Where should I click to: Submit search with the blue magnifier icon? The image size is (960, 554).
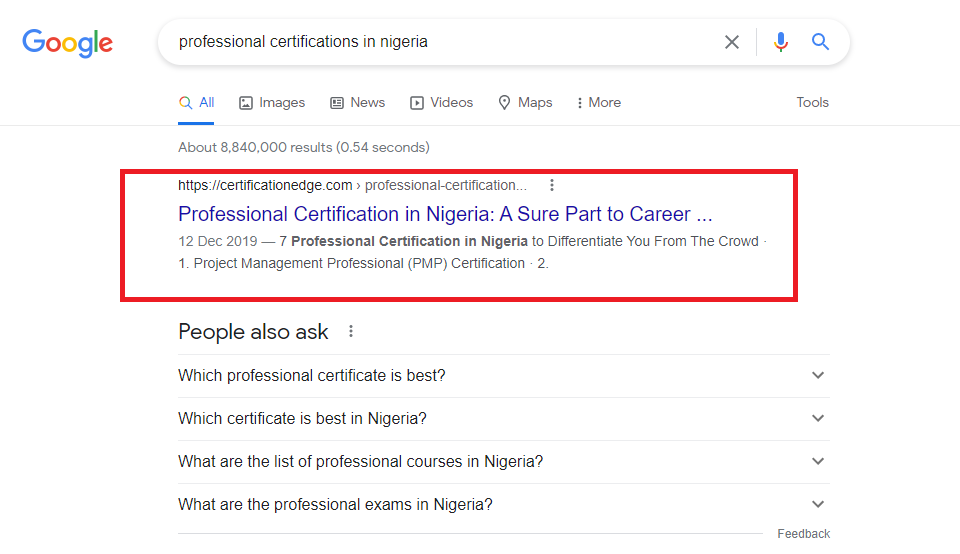(x=820, y=42)
